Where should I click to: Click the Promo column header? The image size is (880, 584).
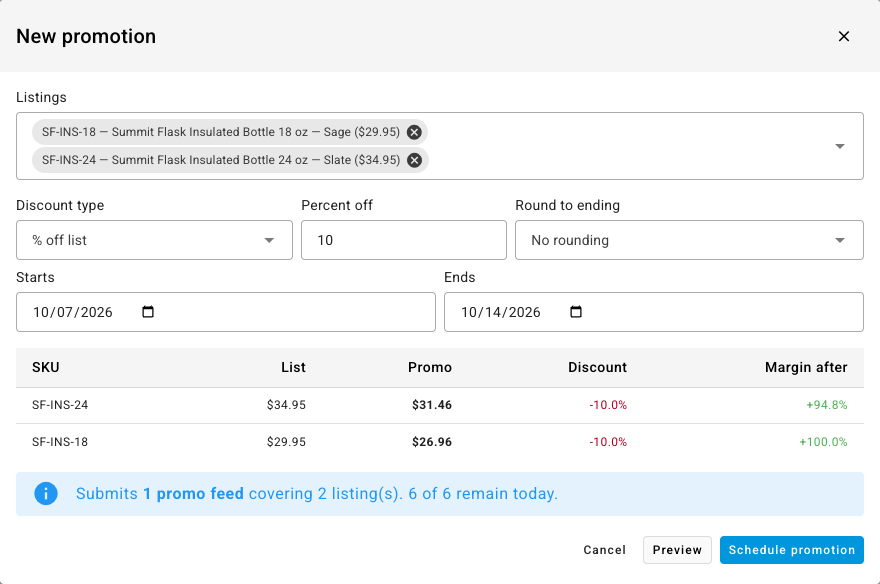tap(430, 367)
